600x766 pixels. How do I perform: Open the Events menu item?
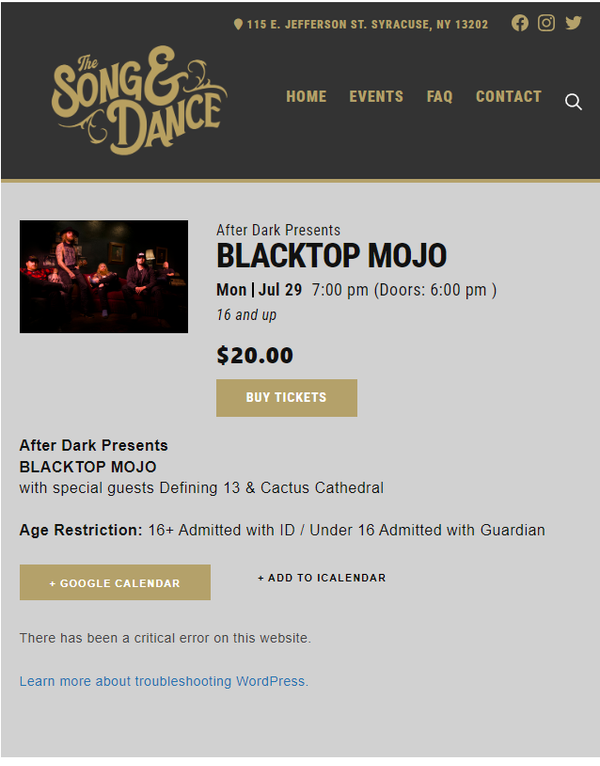(376, 97)
